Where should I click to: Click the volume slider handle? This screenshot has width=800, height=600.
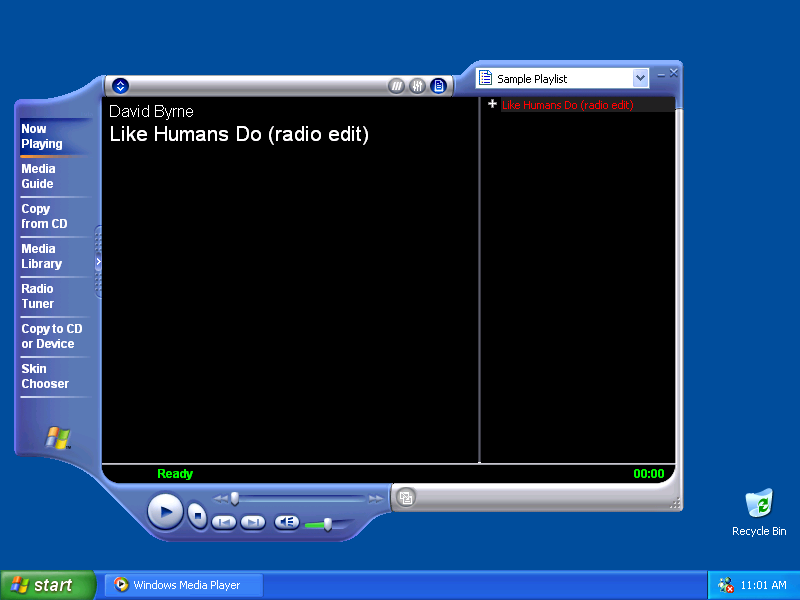pos(328,524)
